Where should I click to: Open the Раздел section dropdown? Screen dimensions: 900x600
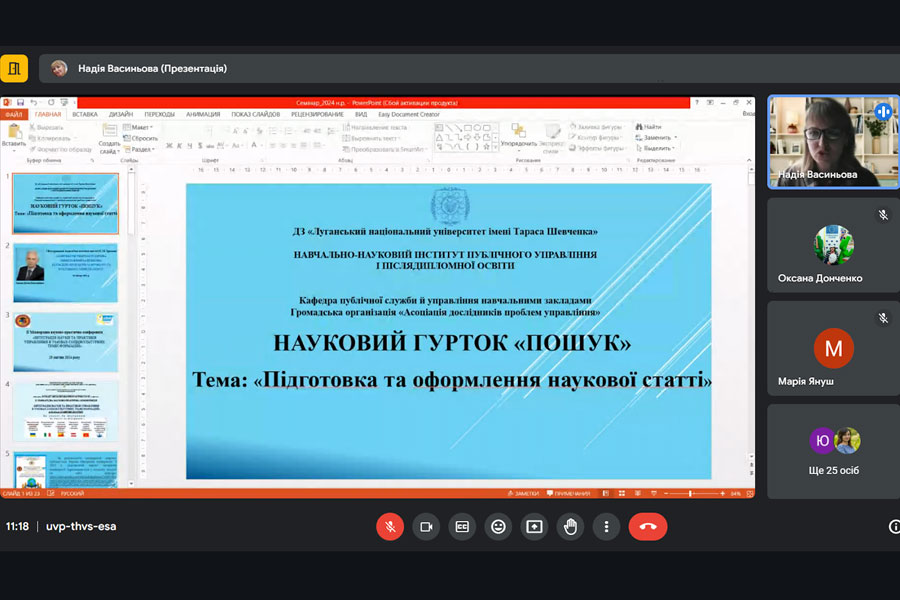pyautogui.click(x=141, y=149)
